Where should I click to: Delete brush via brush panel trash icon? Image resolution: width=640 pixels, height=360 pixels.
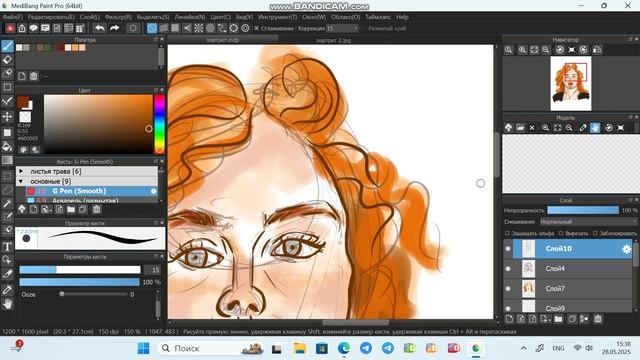(x=96, y=209)
